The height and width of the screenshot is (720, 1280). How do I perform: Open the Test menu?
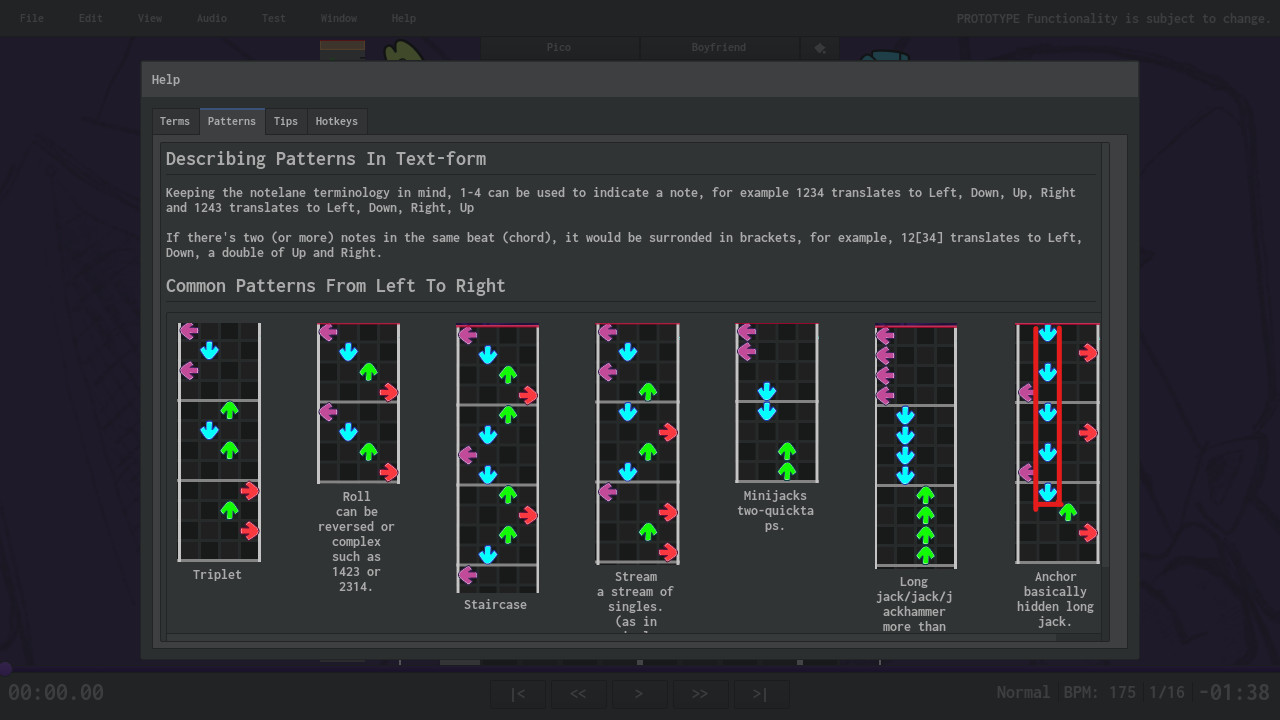(273, 18)
